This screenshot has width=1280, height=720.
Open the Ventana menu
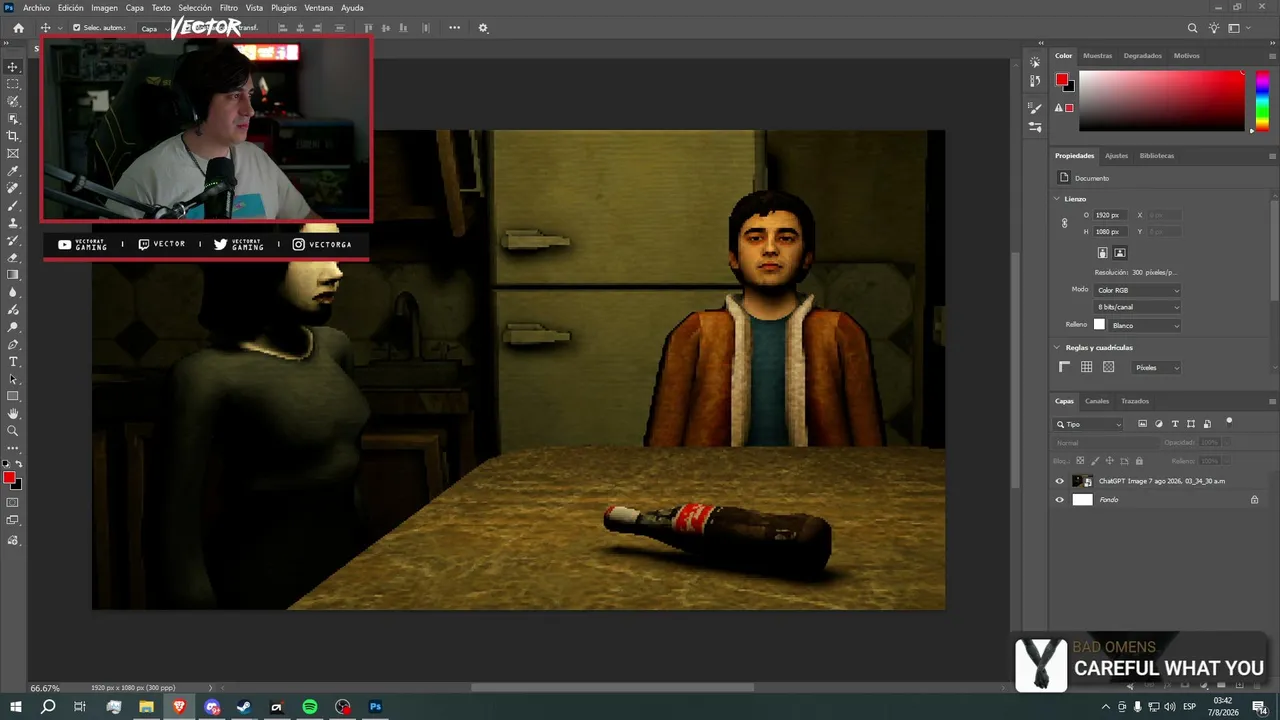[x=319, y=8]
